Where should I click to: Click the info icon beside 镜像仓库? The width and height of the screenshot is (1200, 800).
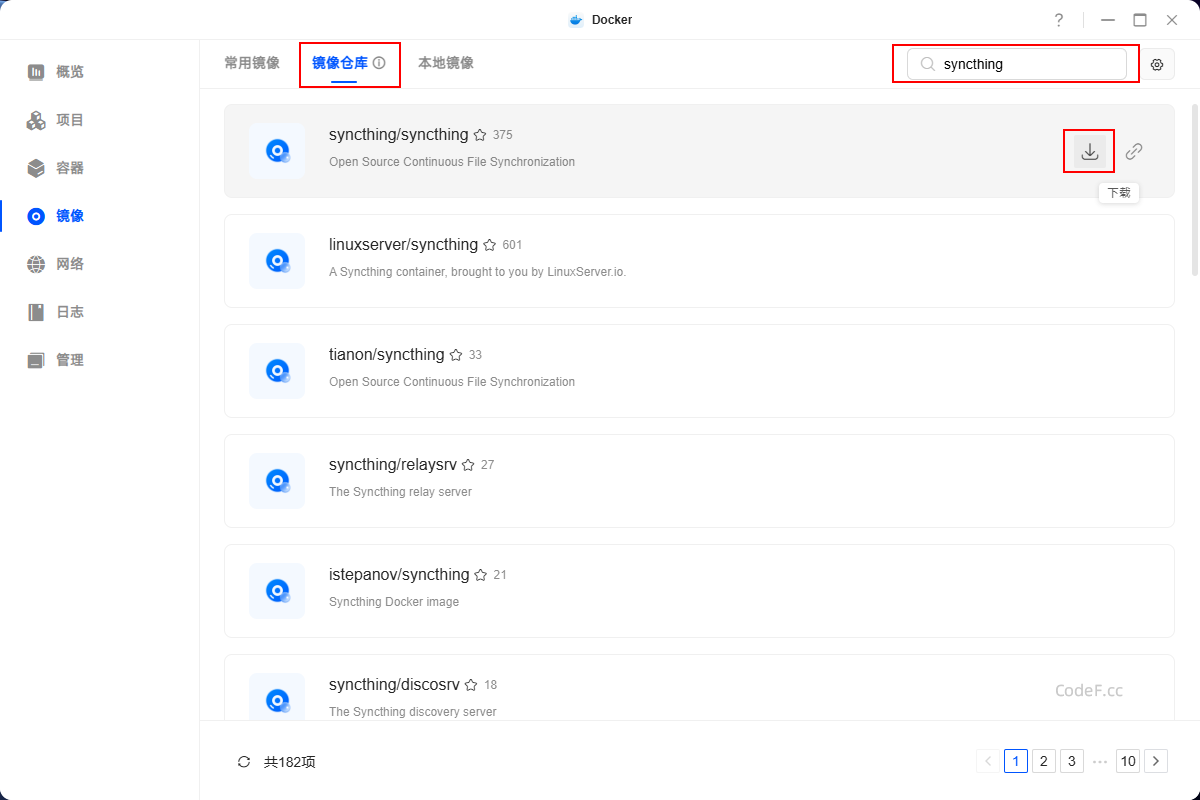[x=379, y=62]
